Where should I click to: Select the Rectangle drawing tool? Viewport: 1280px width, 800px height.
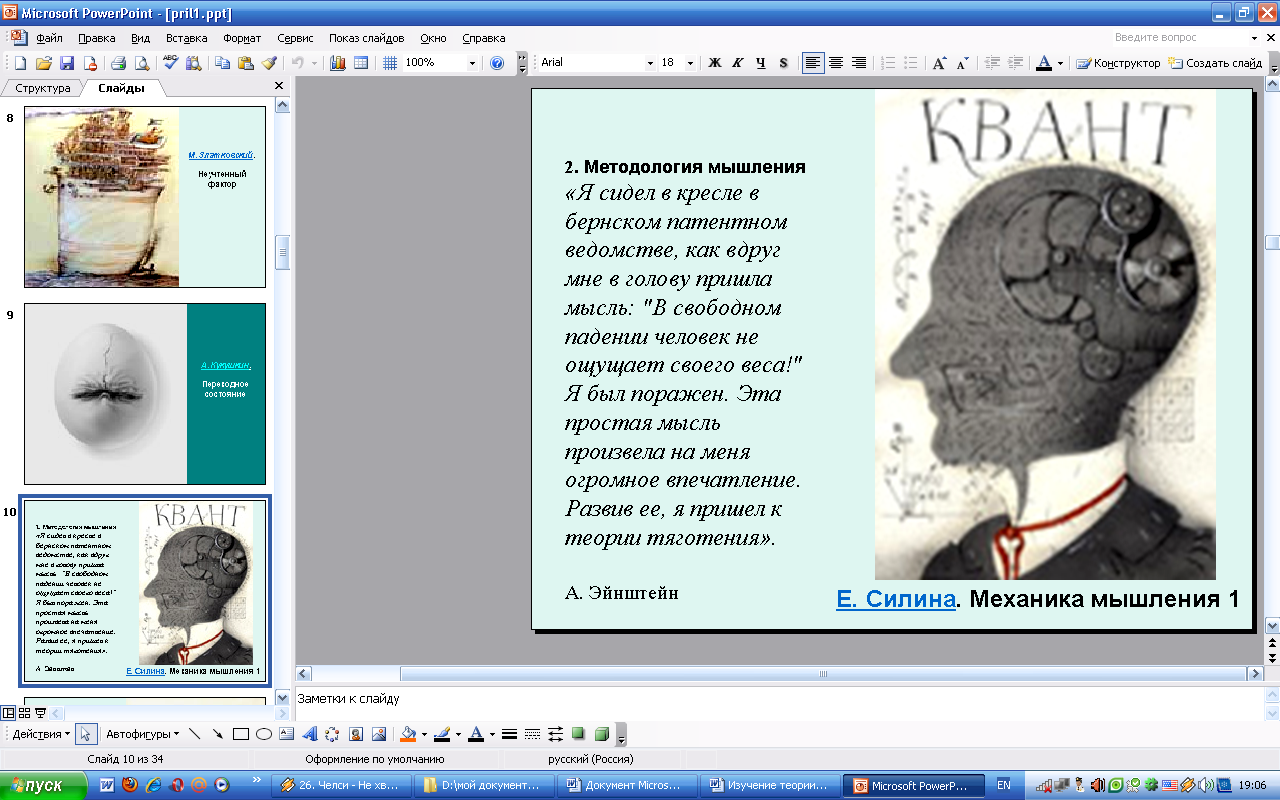click(241, 734)
